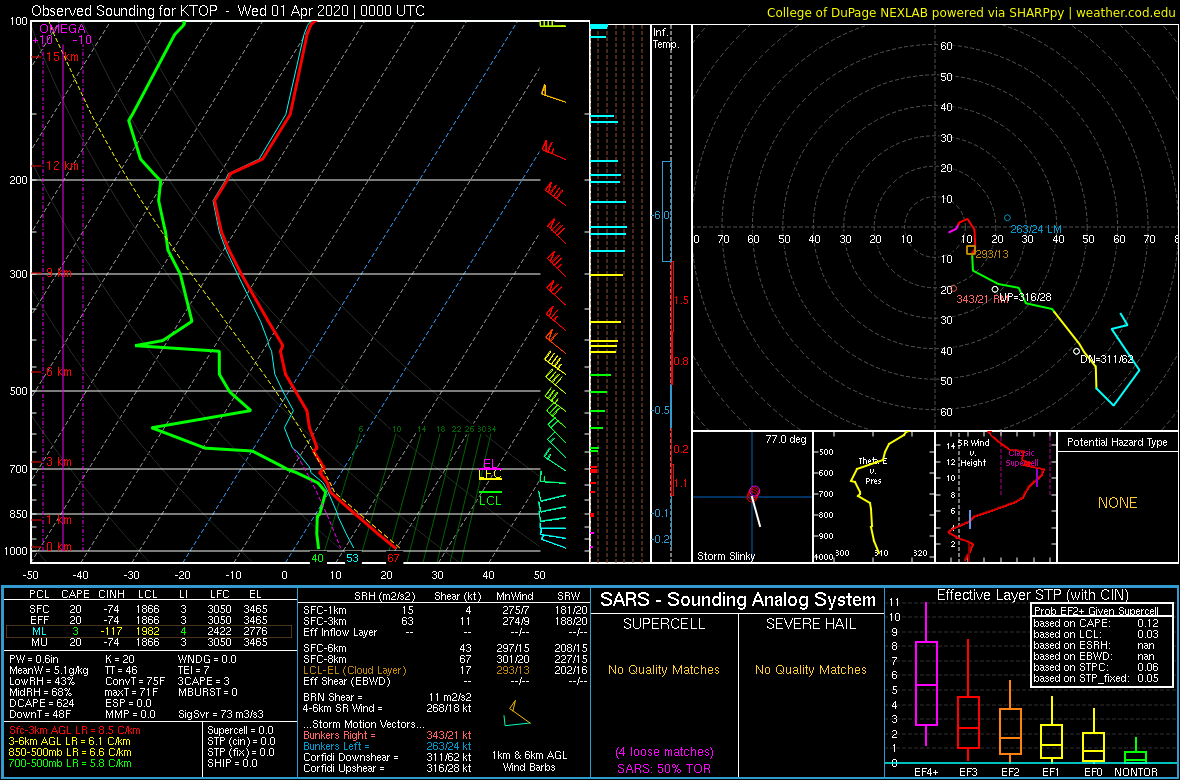1180x780 pixels.
Task: Click the 'Bunkers Right = 343/21 kt' line
Action: pos(387,735)
